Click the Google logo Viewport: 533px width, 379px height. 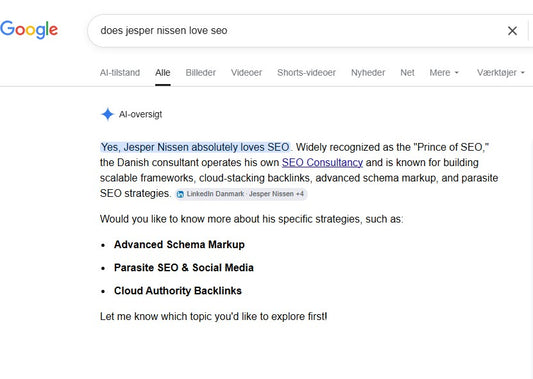pos(29,30)
